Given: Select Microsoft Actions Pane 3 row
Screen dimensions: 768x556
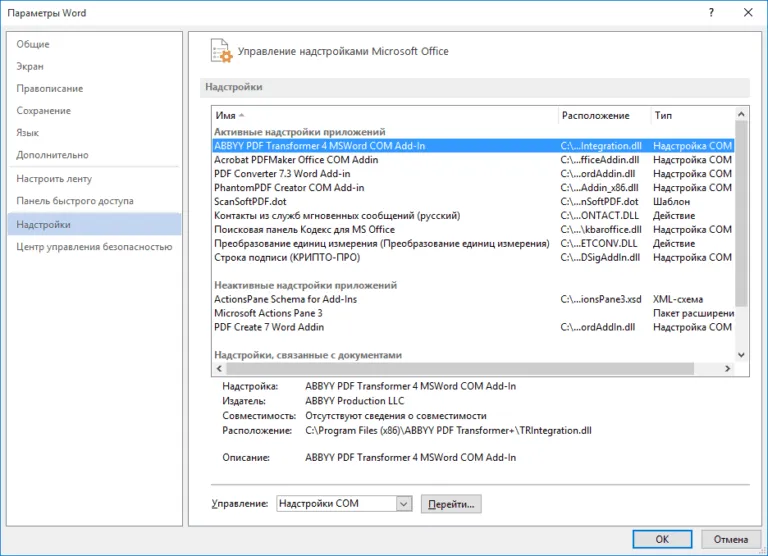Looking at the screenshot, I should (473, 314).
